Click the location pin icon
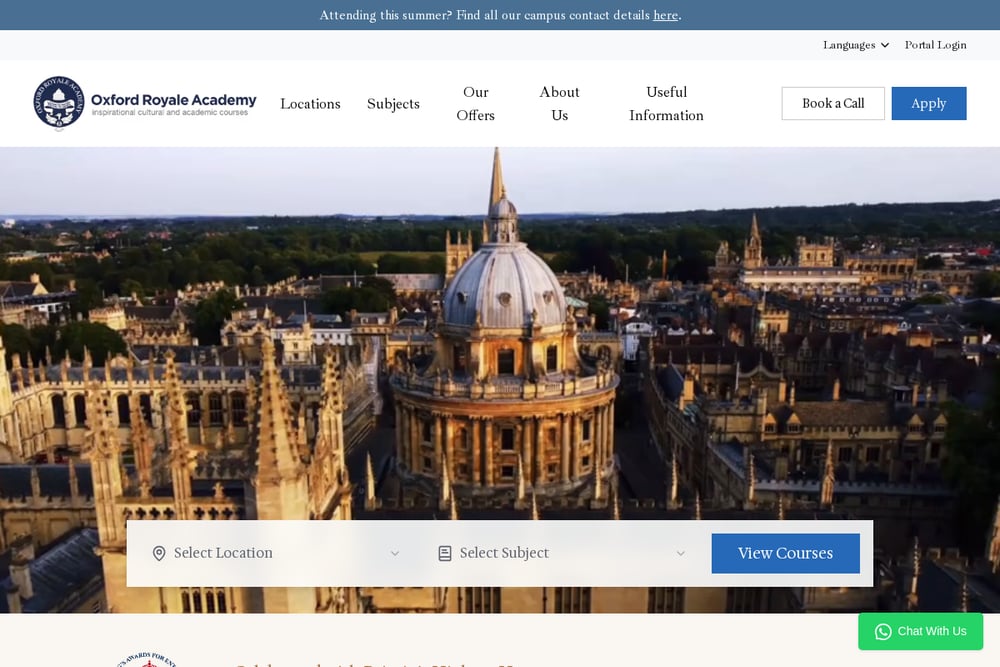 click(x=159, y=553)
